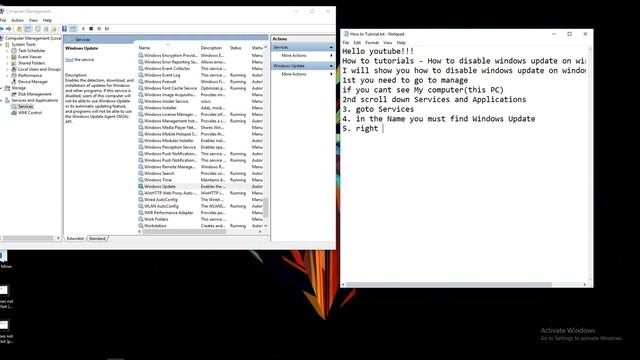Click in Notepad text after '5. right'
Image resolution: width=640 pixels, height=360 pixels.
click(382, 129)
